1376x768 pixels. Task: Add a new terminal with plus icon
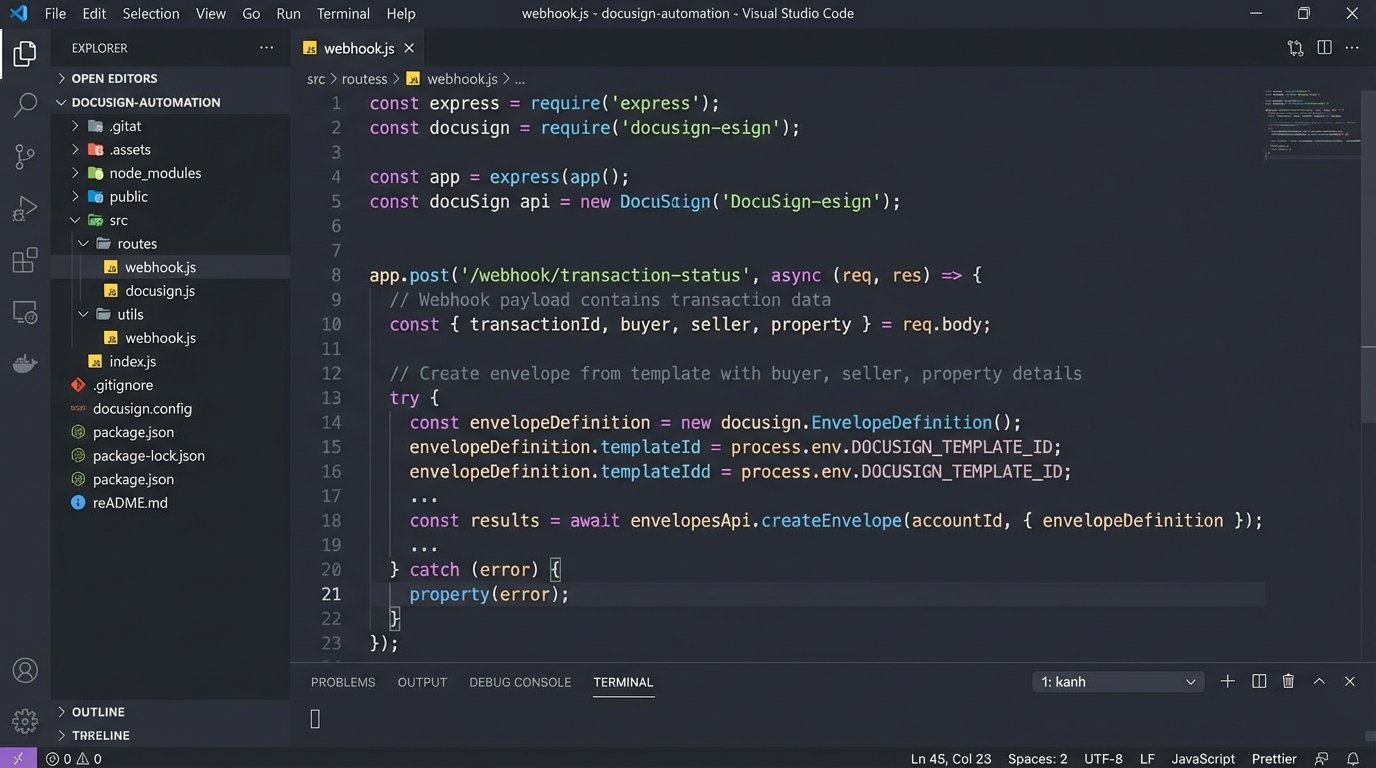(1227, 682)
